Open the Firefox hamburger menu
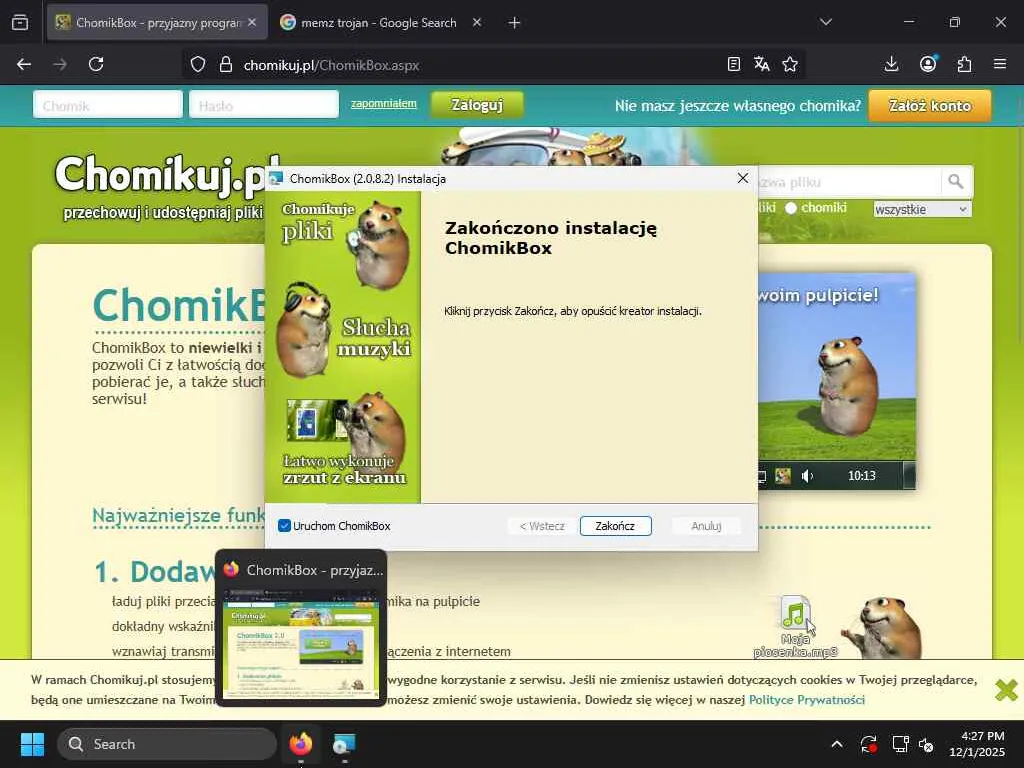The width and height of the screenshot is (1024, 768). tap(1000, 64)
